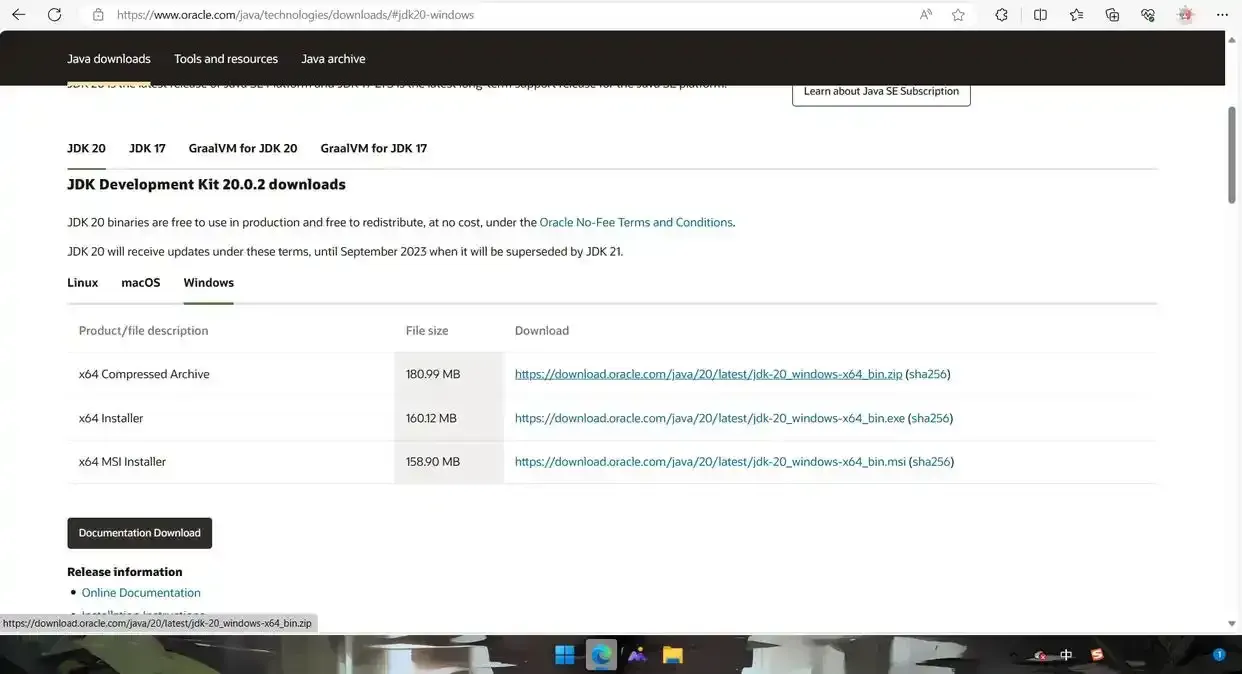This screenshot has width=1242, height=674.
Task: Click the browser back arrow
Action: (18, 15)
